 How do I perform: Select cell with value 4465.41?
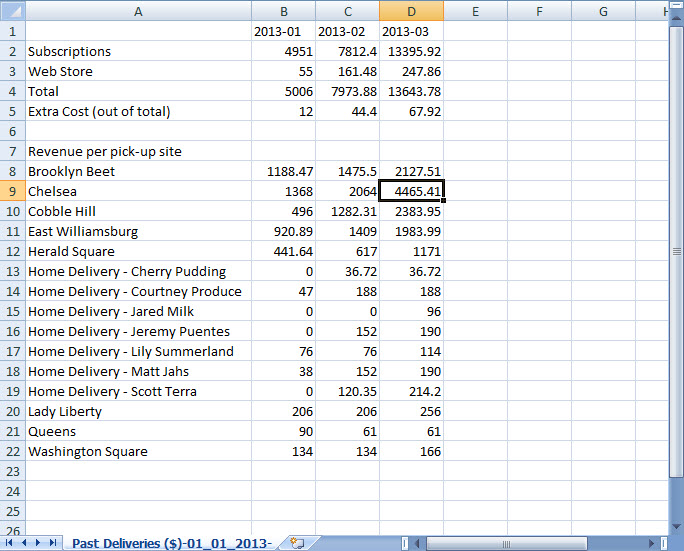point(411,191)
